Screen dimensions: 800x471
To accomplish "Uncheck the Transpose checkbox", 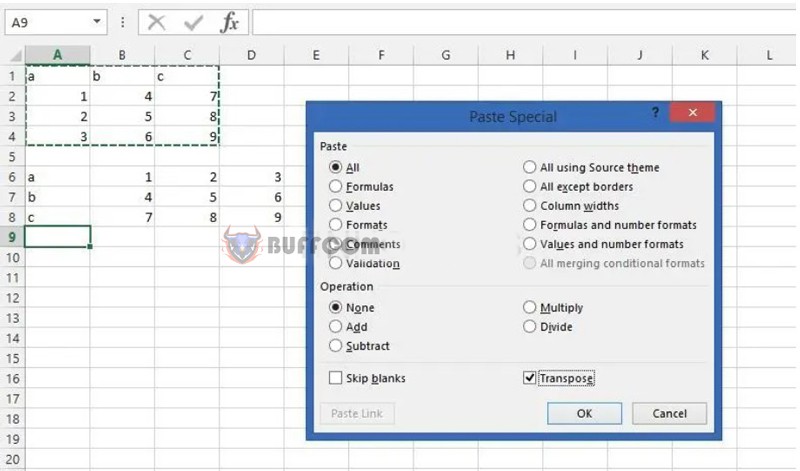I will pos(530,378).
